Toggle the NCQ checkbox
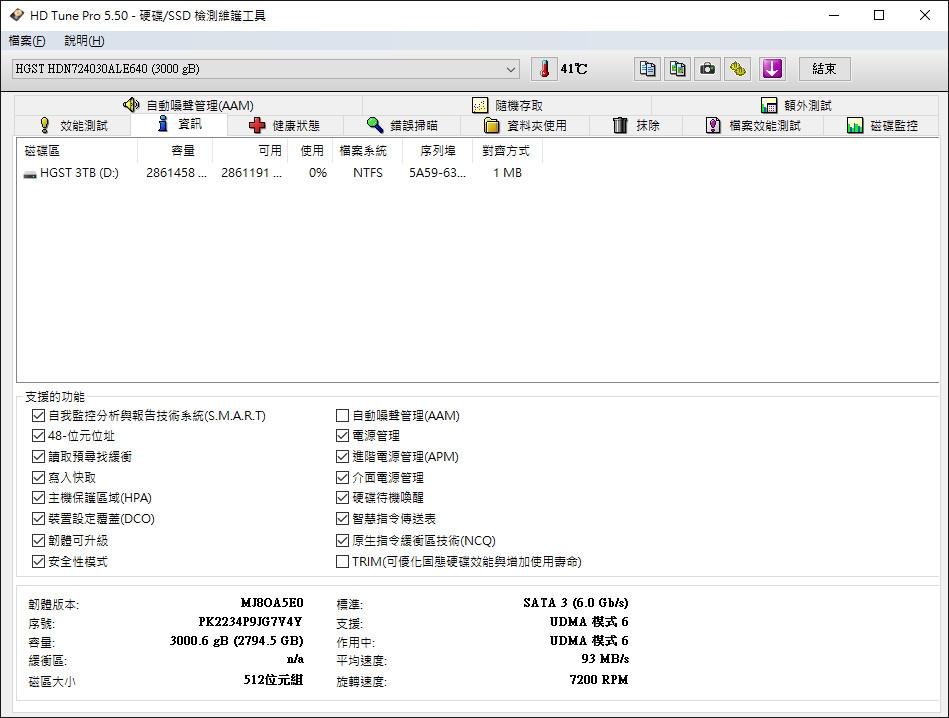The height and width of the screenshot is (718, 949). click(x=342, y=541)
